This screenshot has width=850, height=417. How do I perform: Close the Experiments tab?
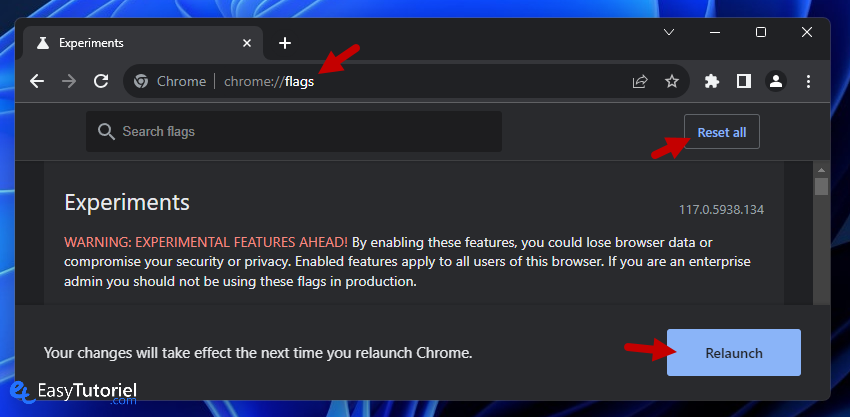click(247, 43)
